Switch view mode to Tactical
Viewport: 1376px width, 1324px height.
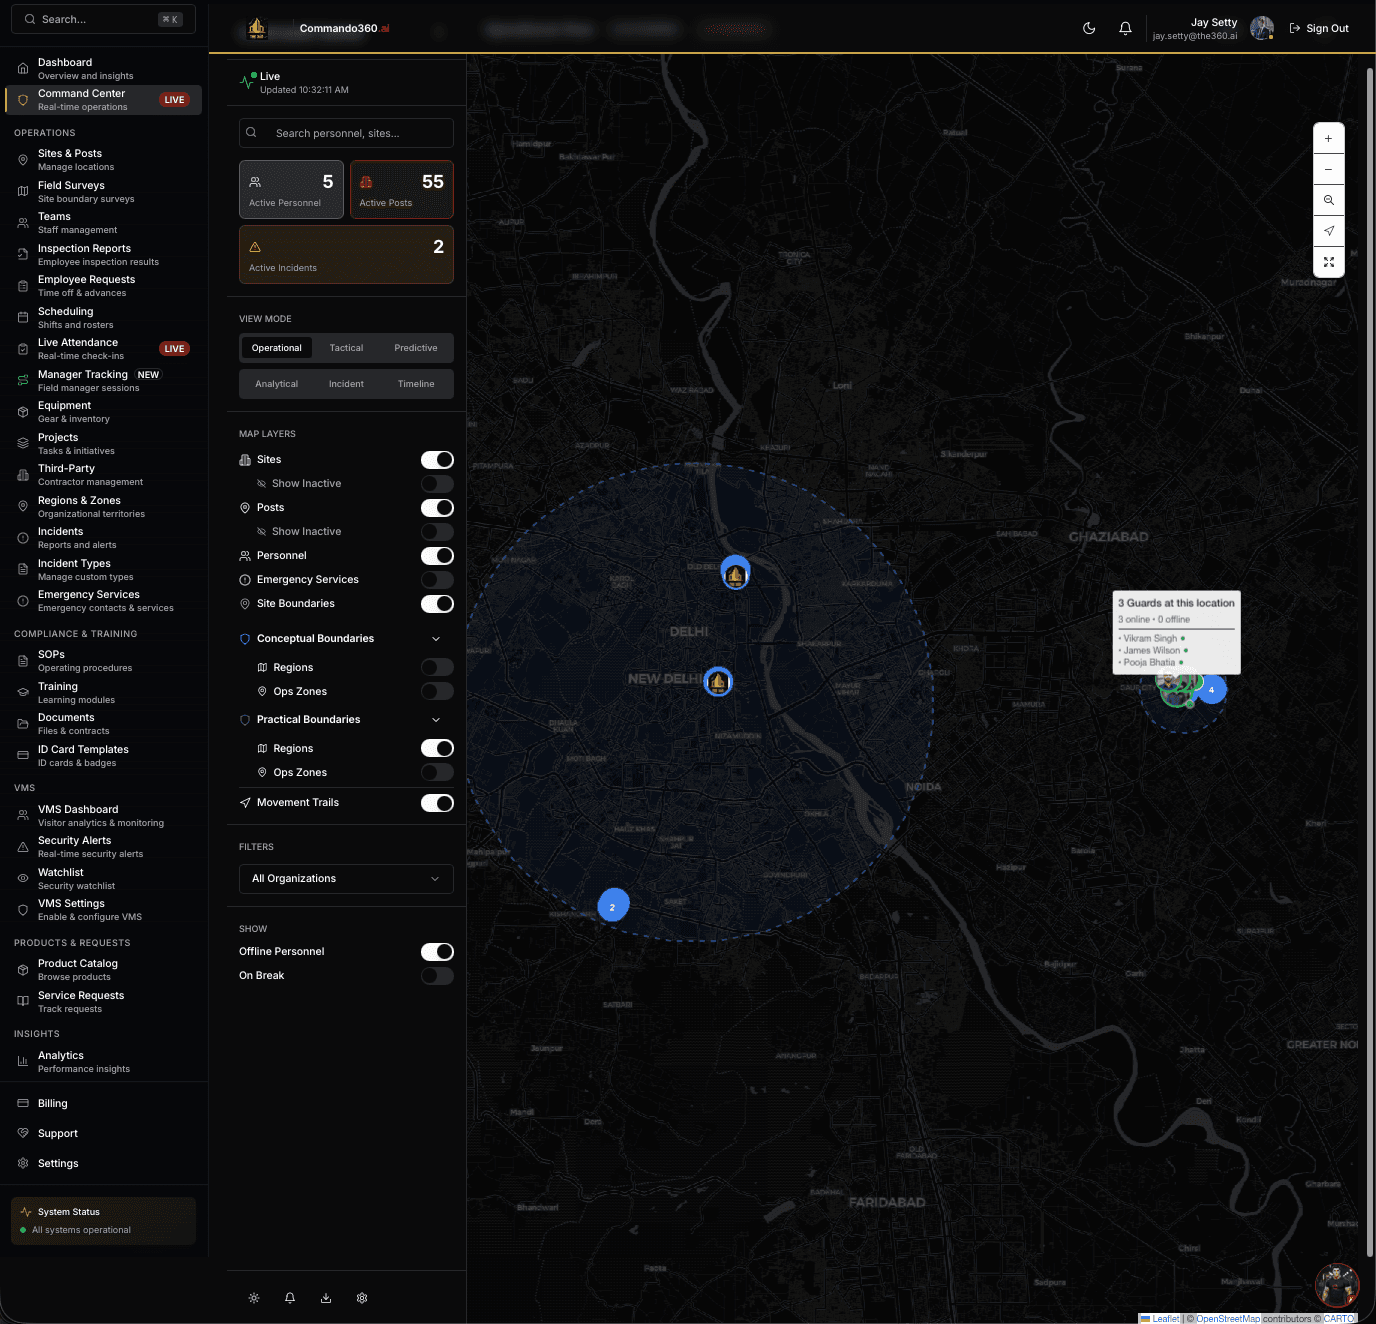click(346, 347)
